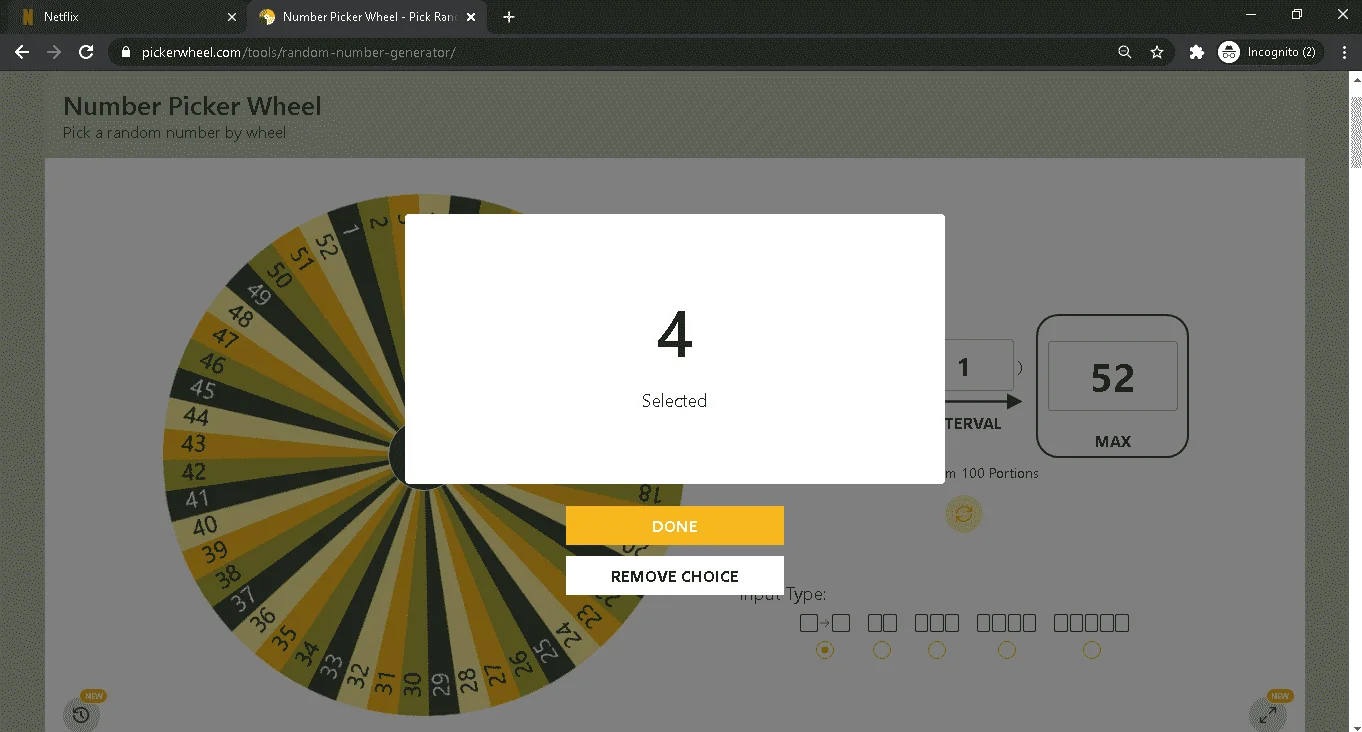Image resolution: width=1362 pixels, height=732 pixels.
Task: Click the REMOVE CHOICE button
Action: pyautogui.click(x=675, y=576)
